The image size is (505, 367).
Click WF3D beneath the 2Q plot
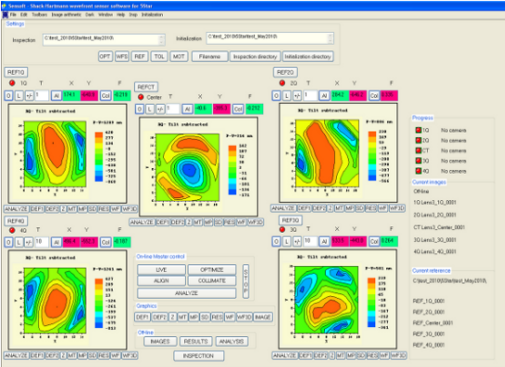pyautogui.click(x=397, y=208)
